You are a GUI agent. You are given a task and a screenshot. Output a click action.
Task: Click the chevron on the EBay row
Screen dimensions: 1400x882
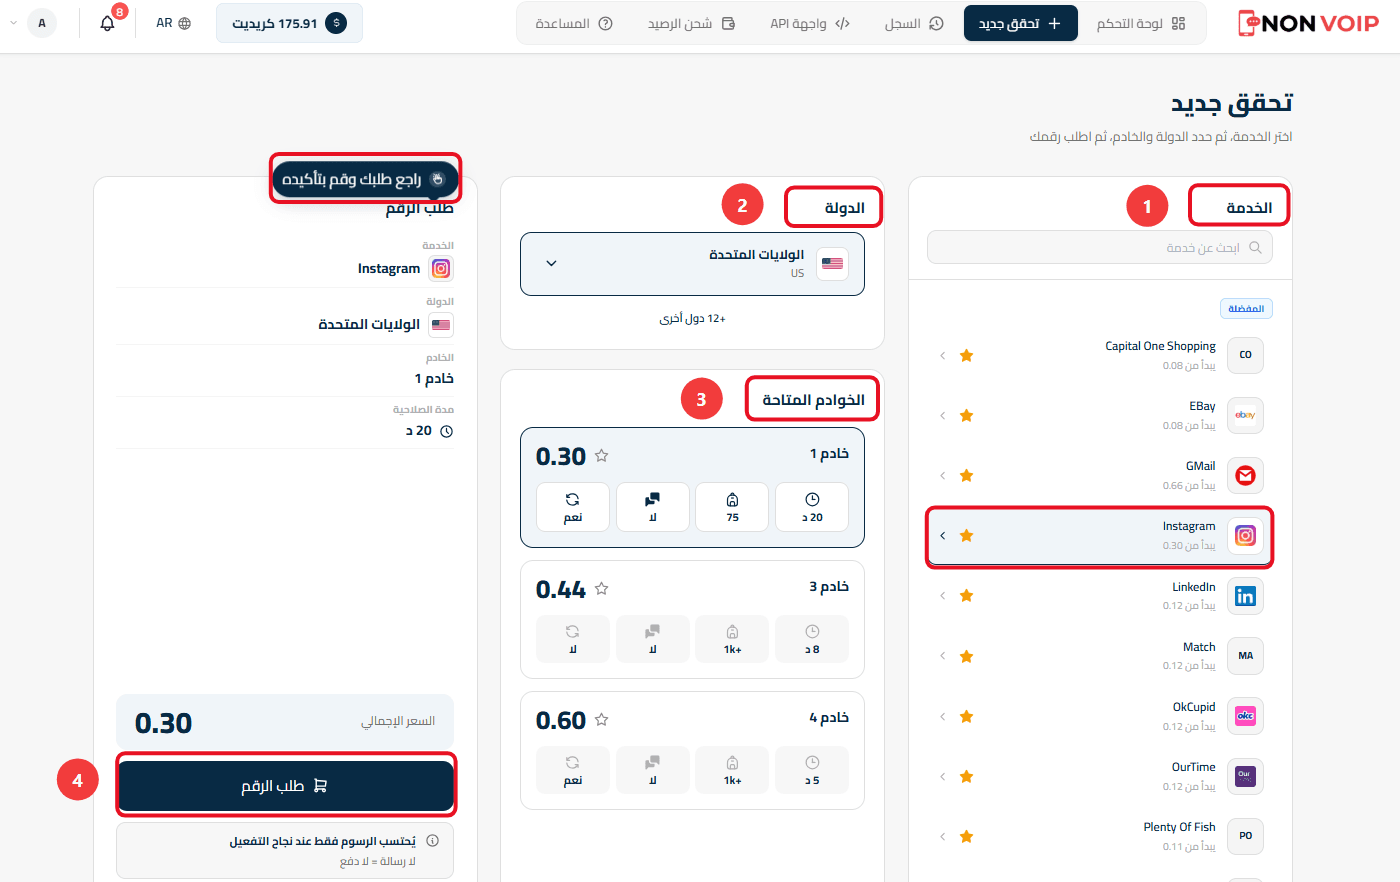coord(942,415)
